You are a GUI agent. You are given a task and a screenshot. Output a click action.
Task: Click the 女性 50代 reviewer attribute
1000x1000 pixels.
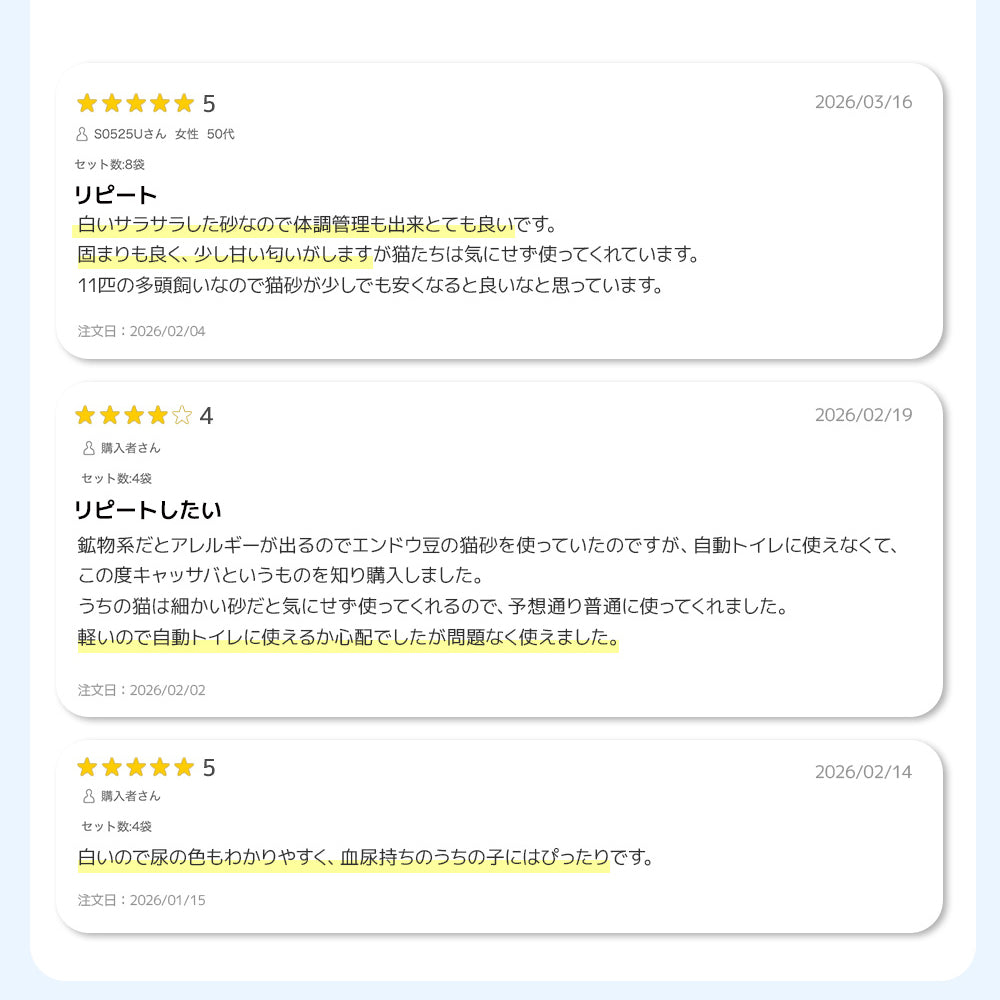[x=205, y=134]
